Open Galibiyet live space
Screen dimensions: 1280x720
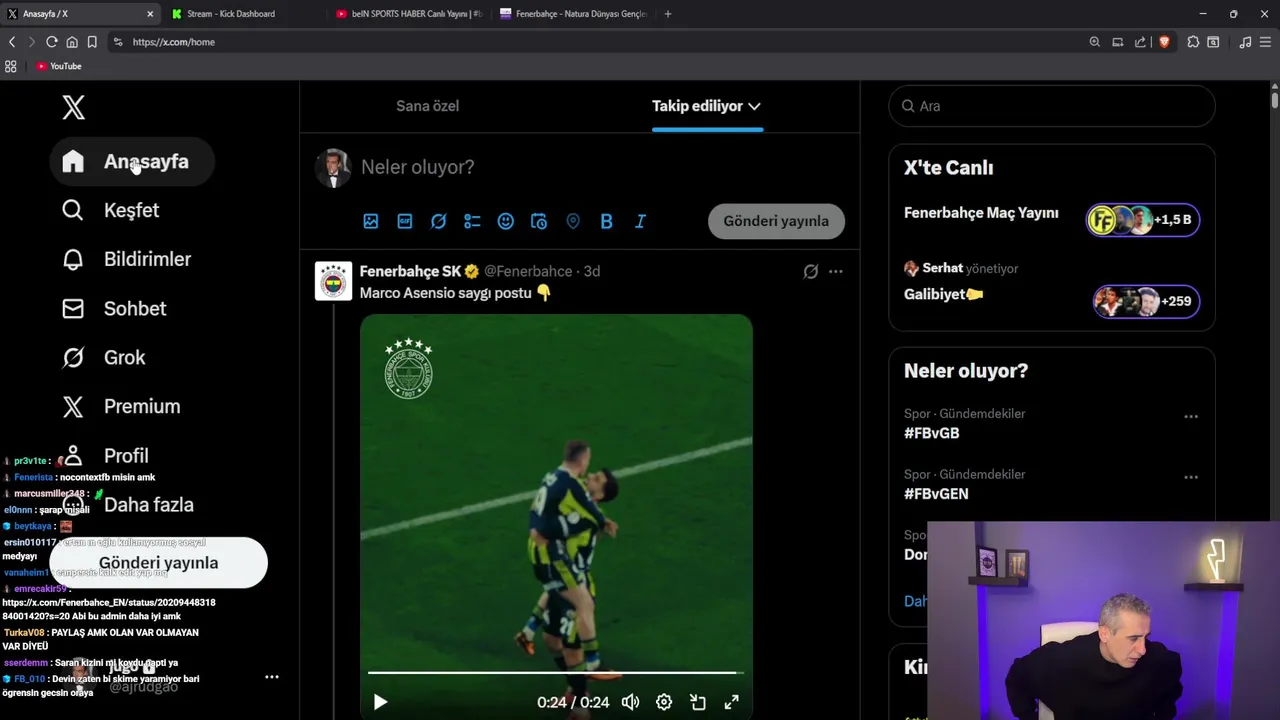pos(944,294)
